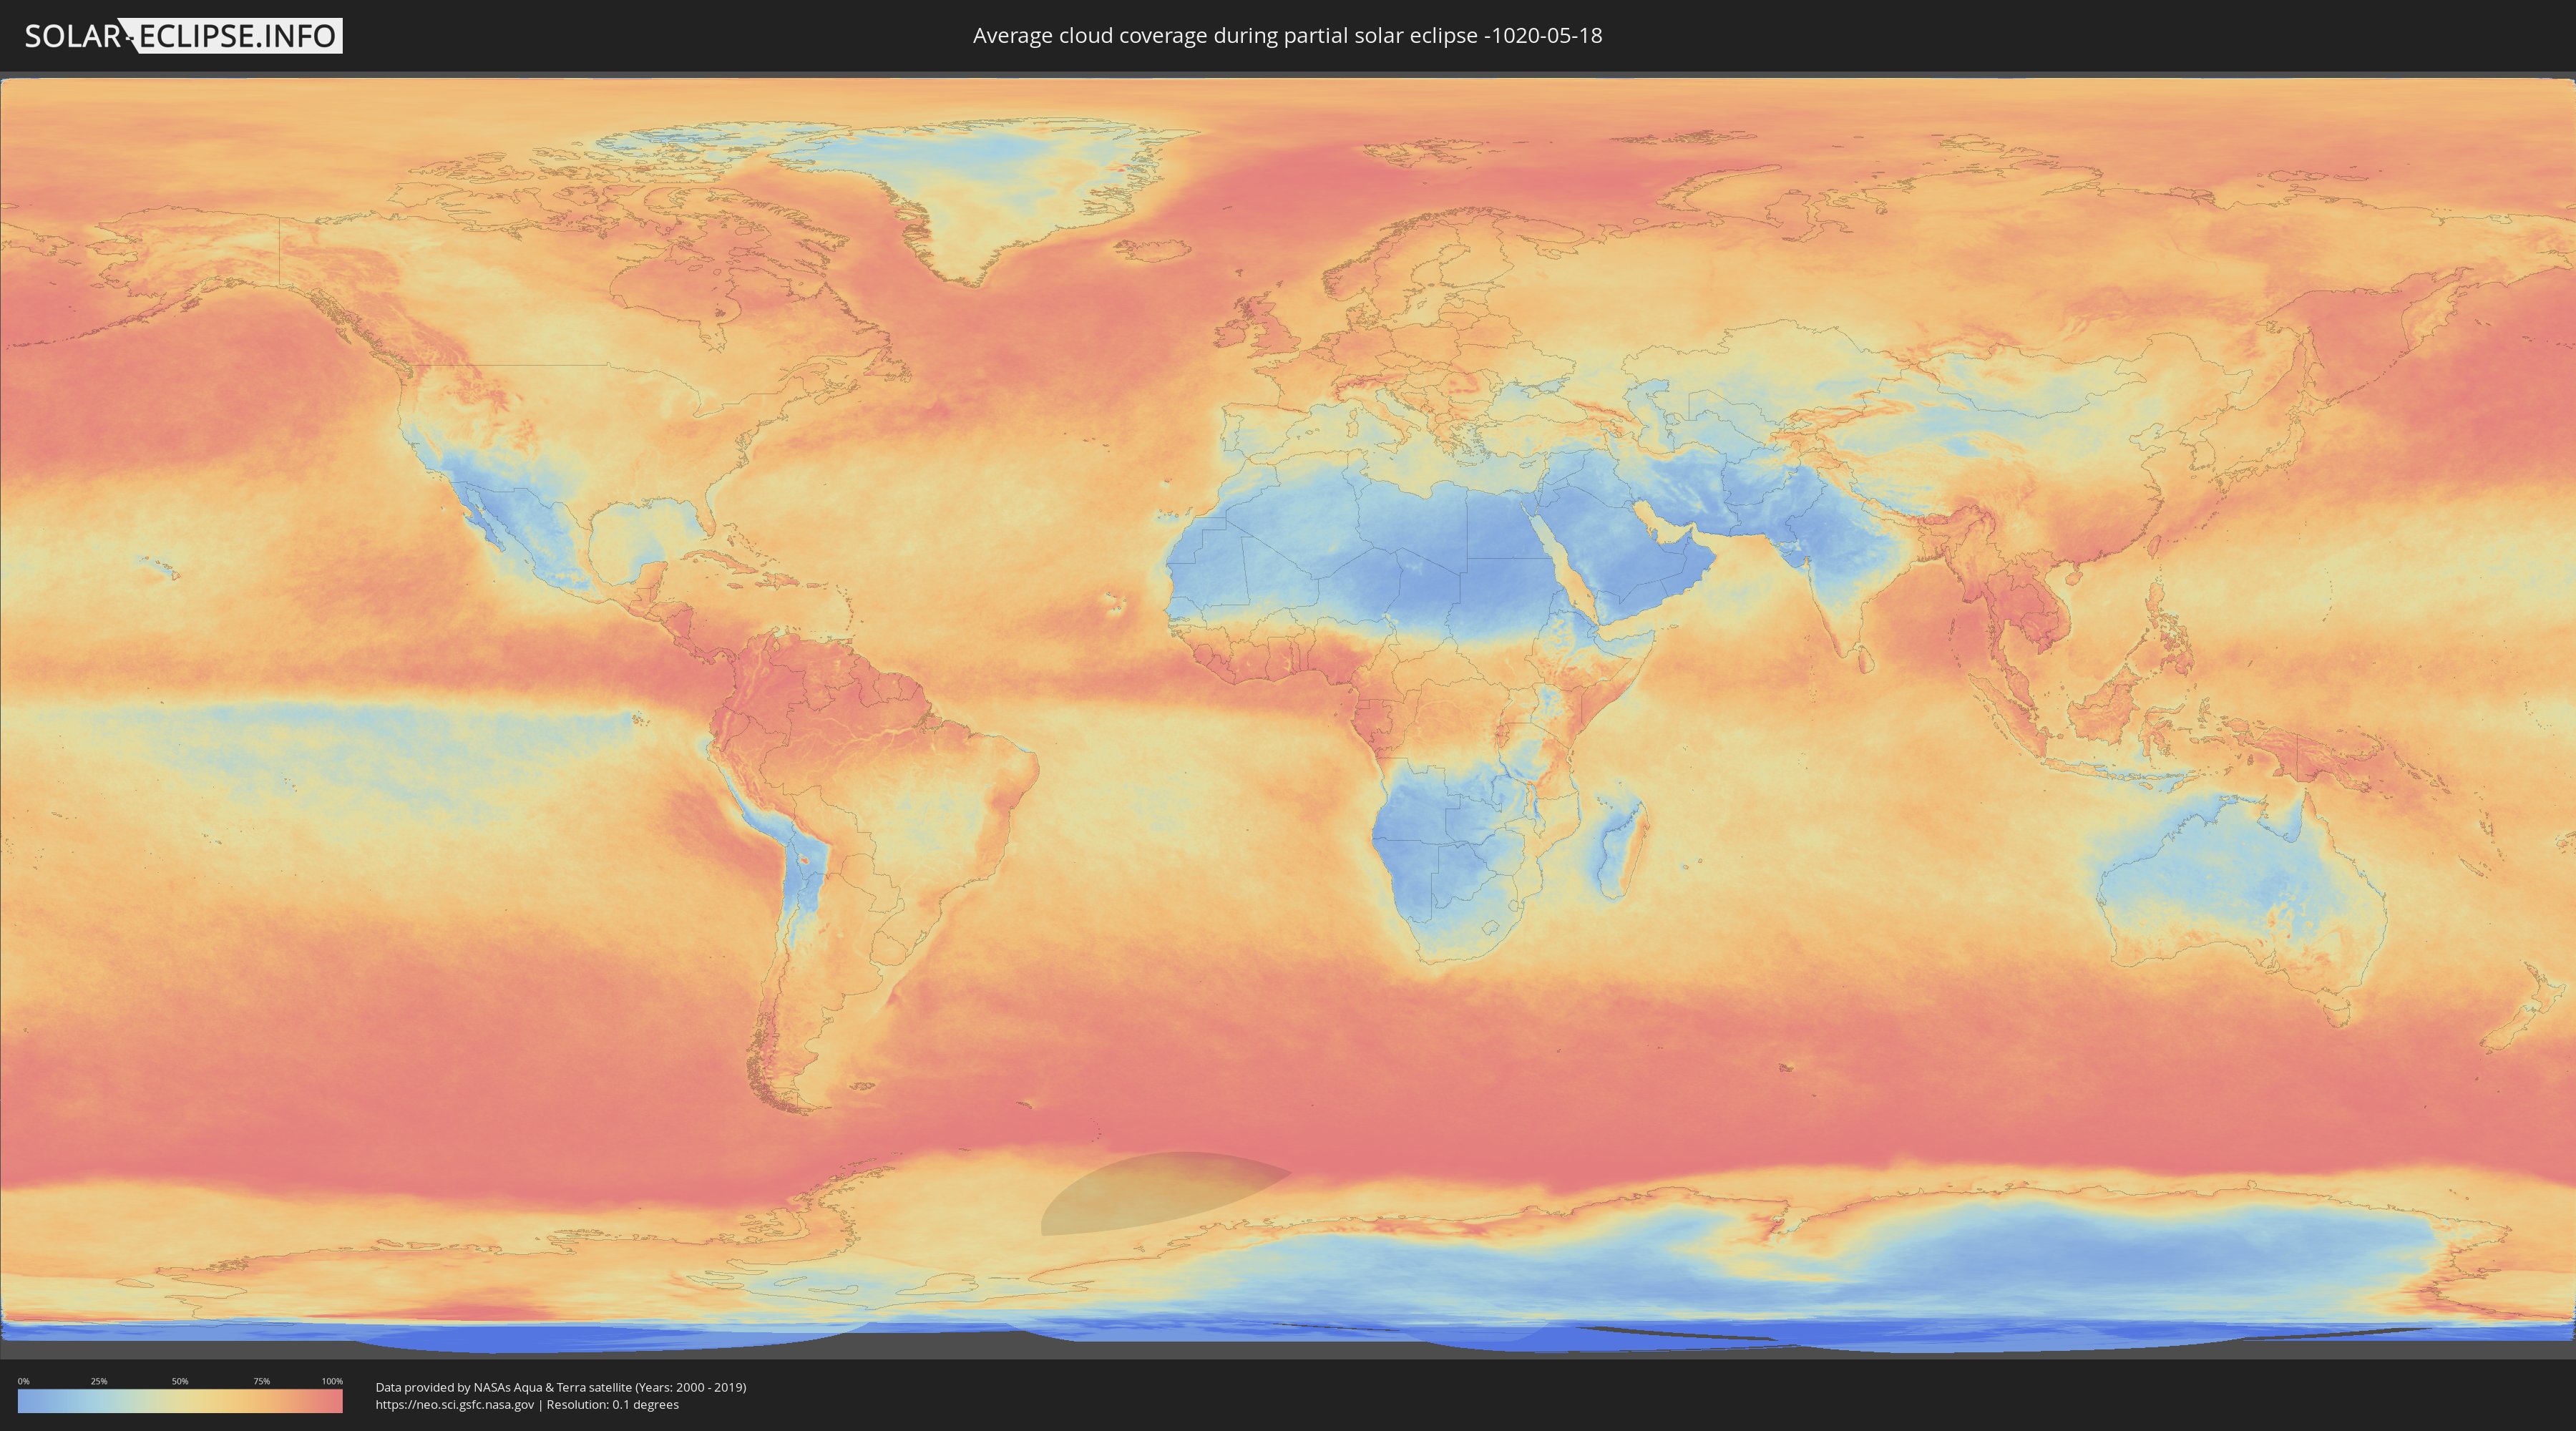Click the cloud coverage color gradient legend bar
Viewport: 2576px width, 1431px height.
[x=180, y=1401]
